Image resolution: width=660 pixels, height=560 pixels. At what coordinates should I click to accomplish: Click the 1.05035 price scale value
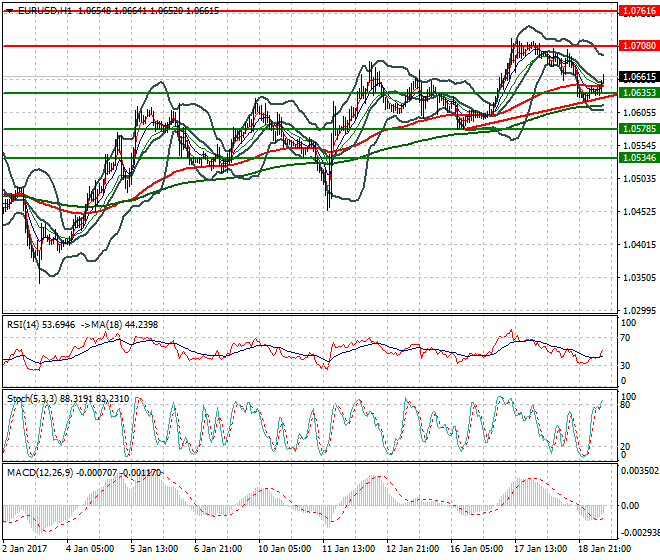point(639,179)
